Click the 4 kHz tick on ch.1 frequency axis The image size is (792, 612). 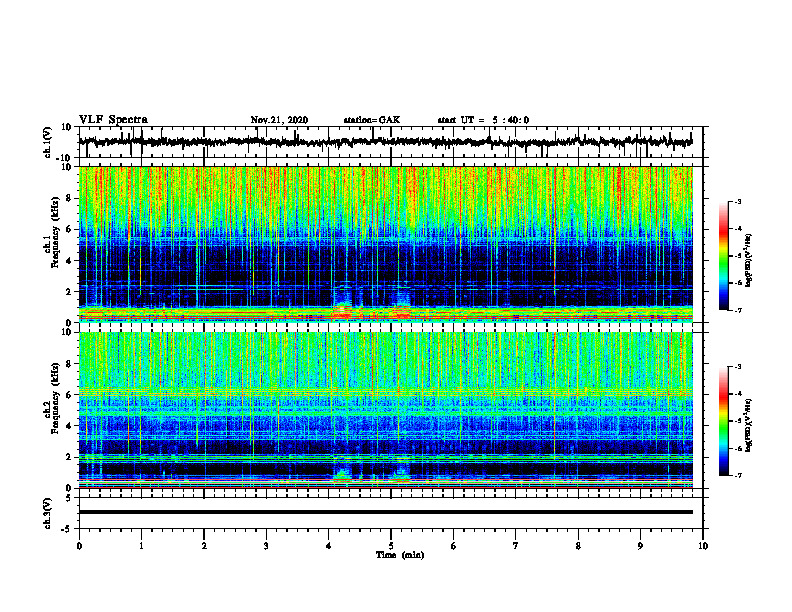click(70, 261)
